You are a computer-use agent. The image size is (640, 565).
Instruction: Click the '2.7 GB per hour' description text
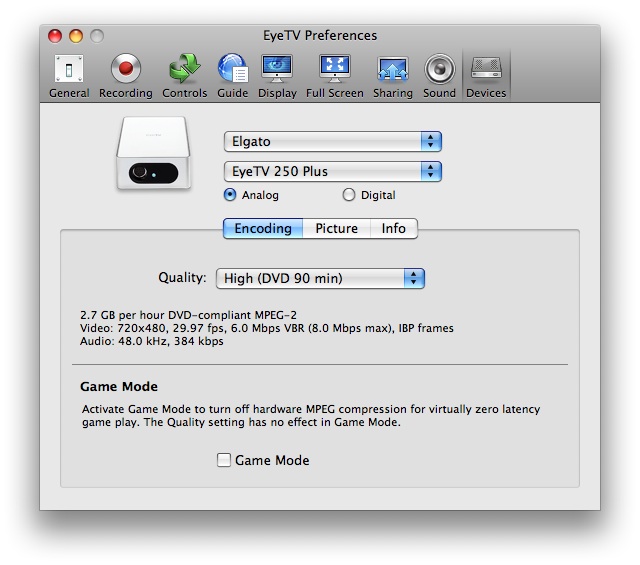coord(189,315)
